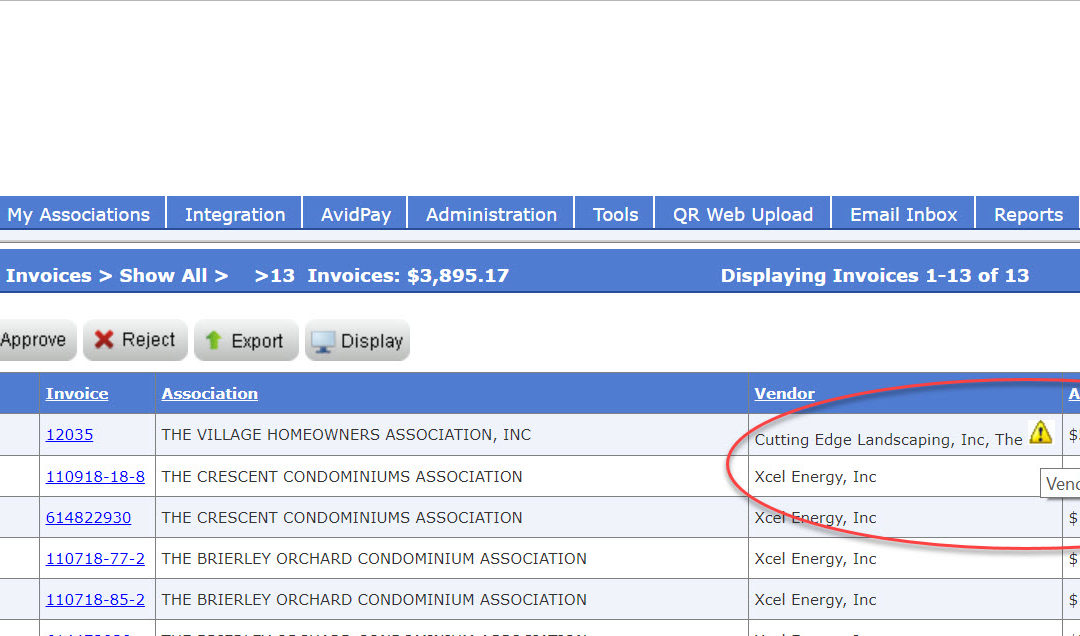Click the red X Reject button
Screen dimensions: 1080x636
tap(135, 340)
